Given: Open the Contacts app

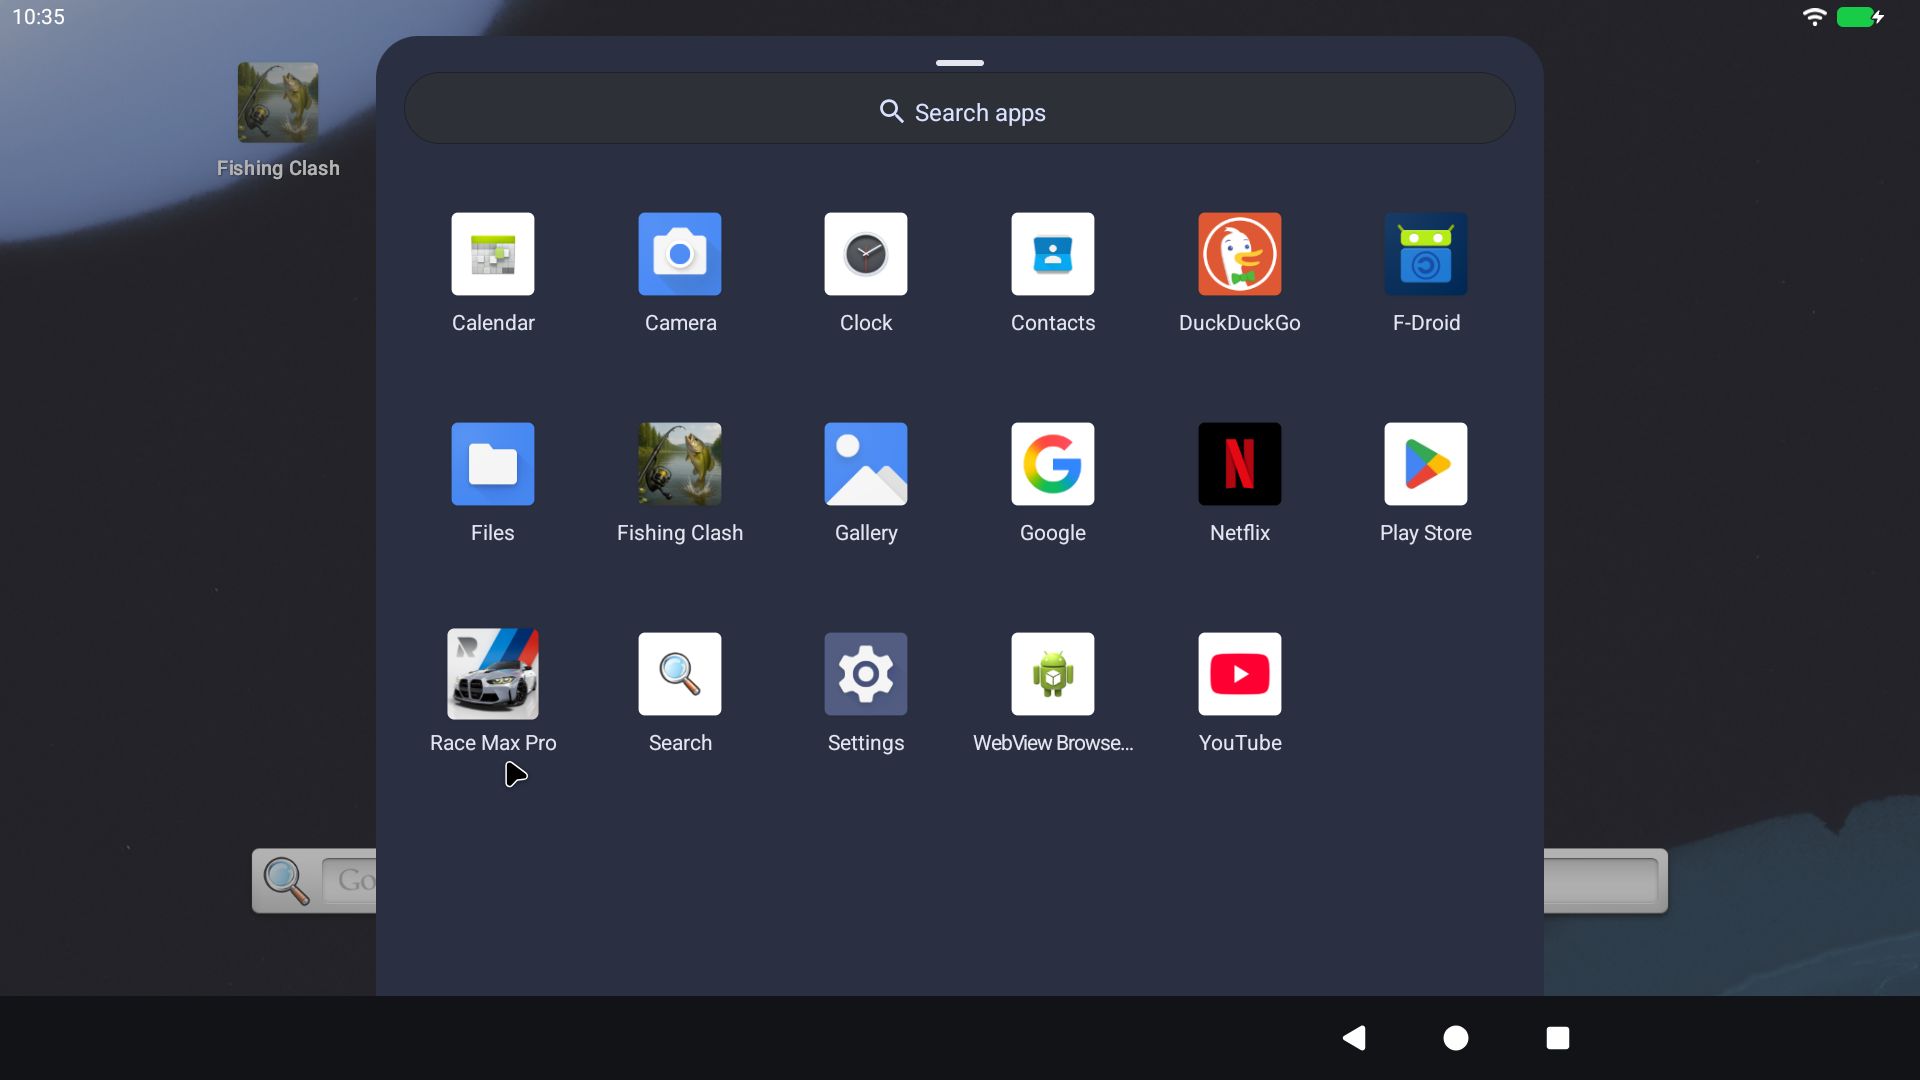Looking at the screenshot, I should click(1053, 254).
